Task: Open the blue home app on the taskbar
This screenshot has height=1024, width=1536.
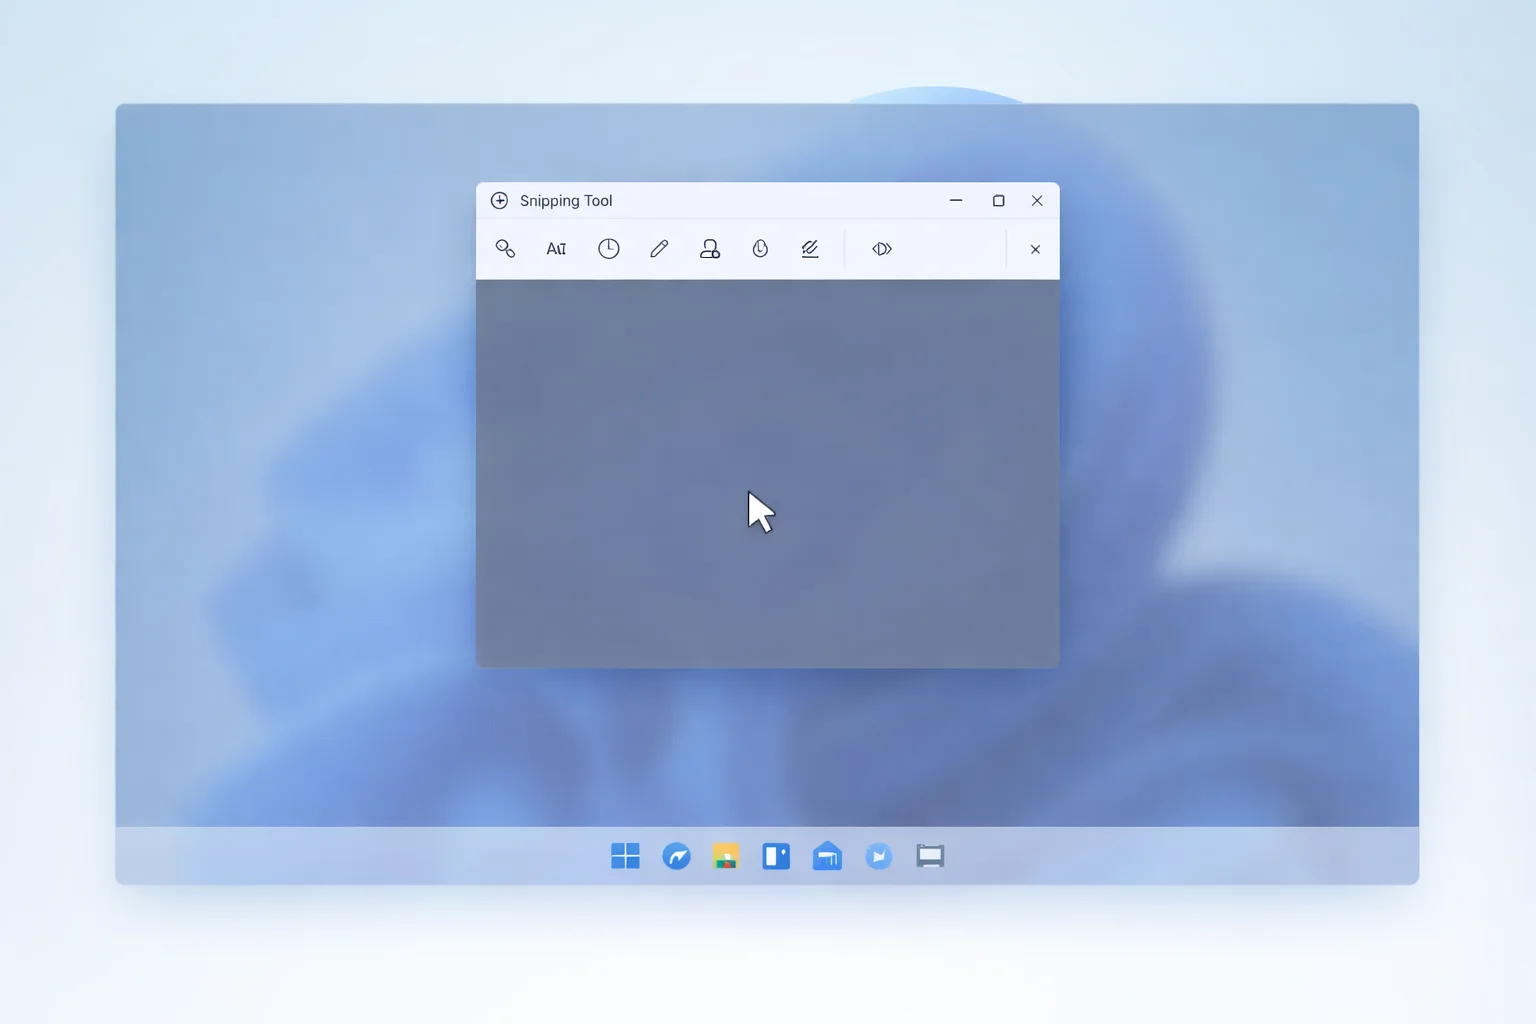Action: coord(827,856)
